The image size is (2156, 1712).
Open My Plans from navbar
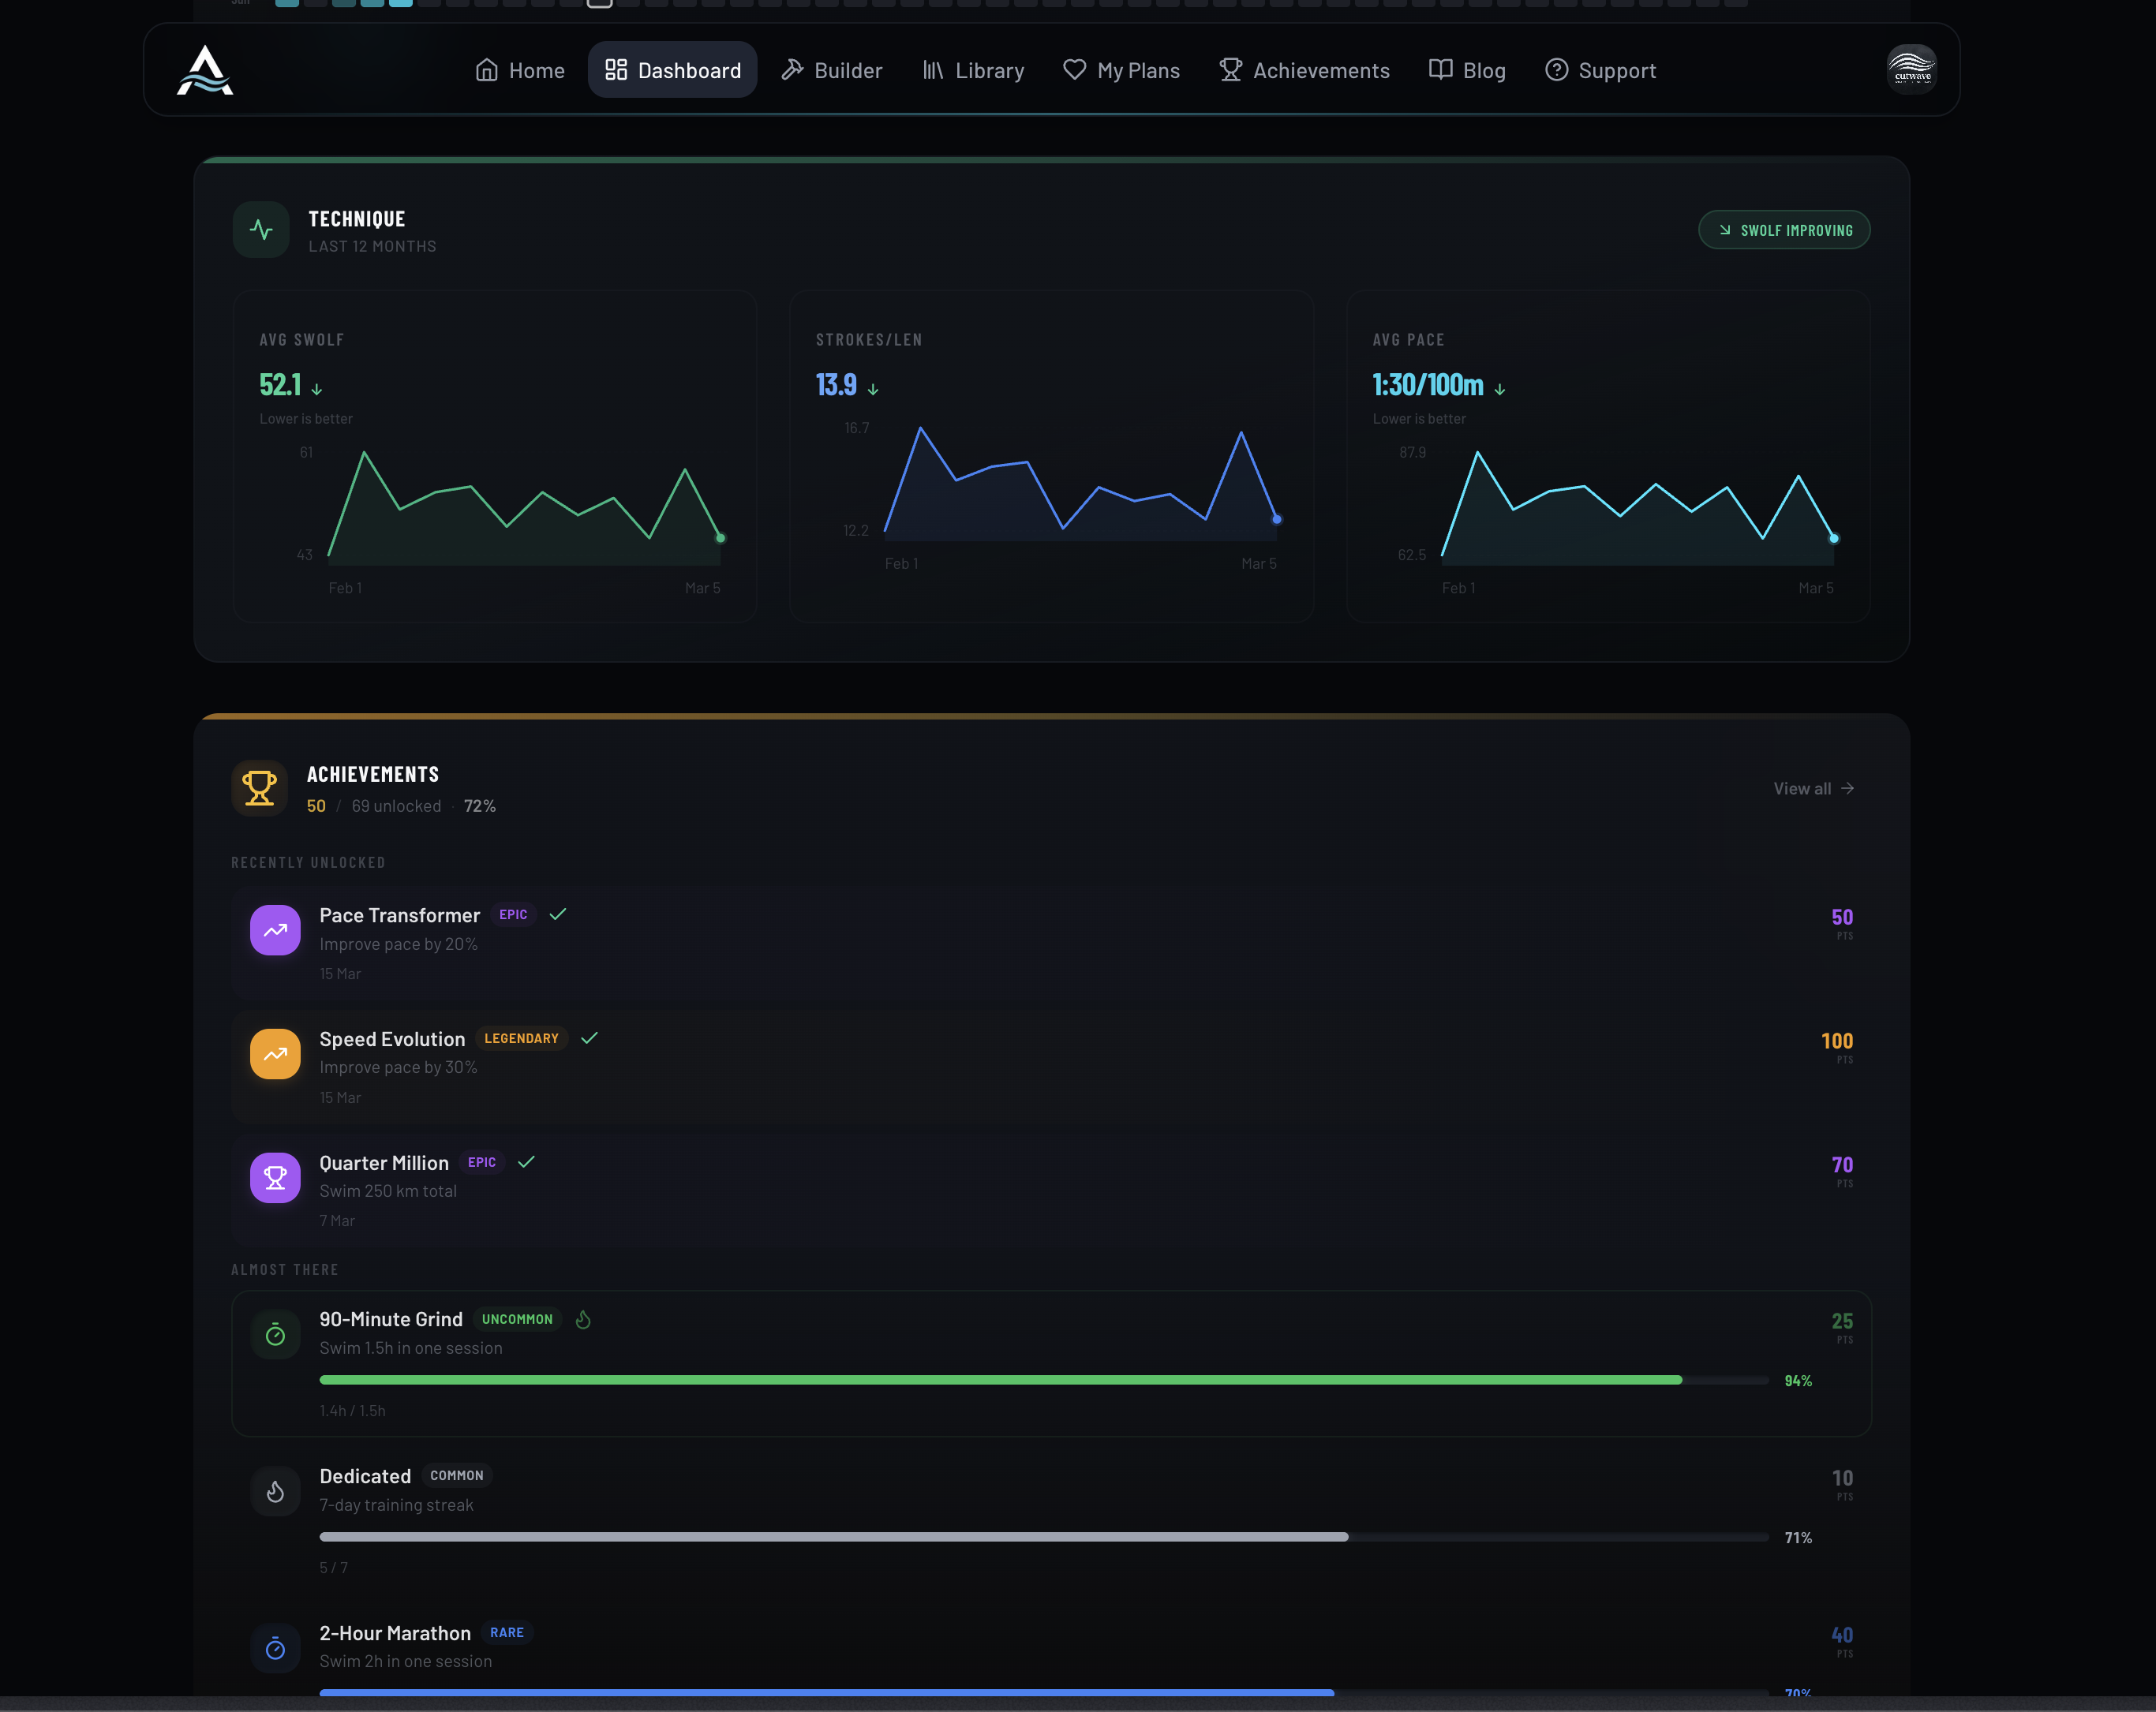point(1121,70)
